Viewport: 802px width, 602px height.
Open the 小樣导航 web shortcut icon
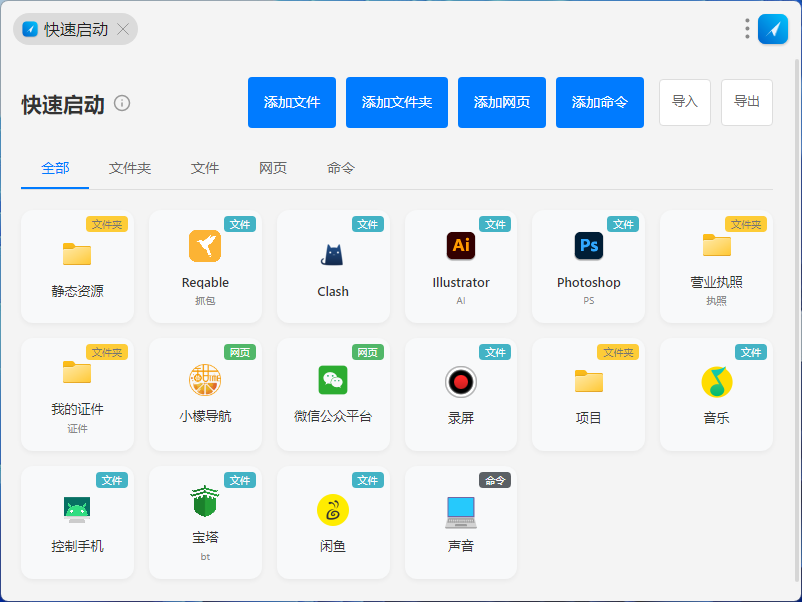[x=205, y=380]
